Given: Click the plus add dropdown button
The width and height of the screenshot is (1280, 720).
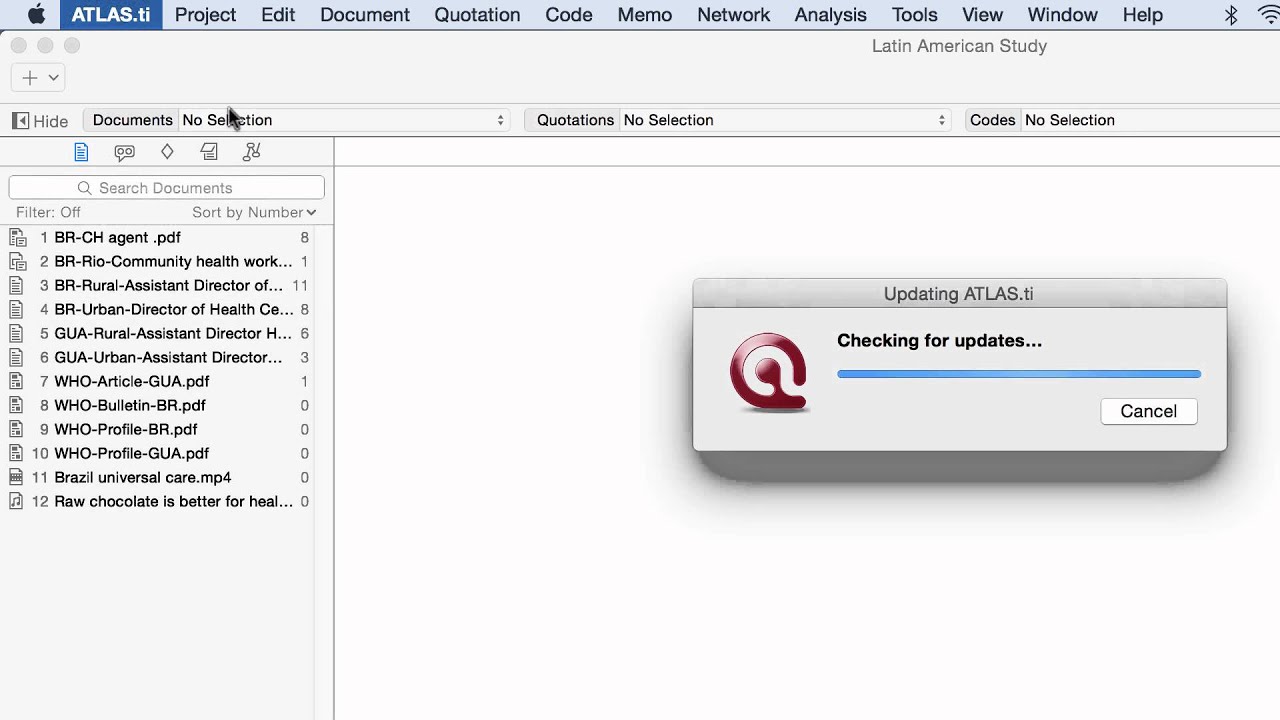Looking at the screenshot, I should coord(39,77).
